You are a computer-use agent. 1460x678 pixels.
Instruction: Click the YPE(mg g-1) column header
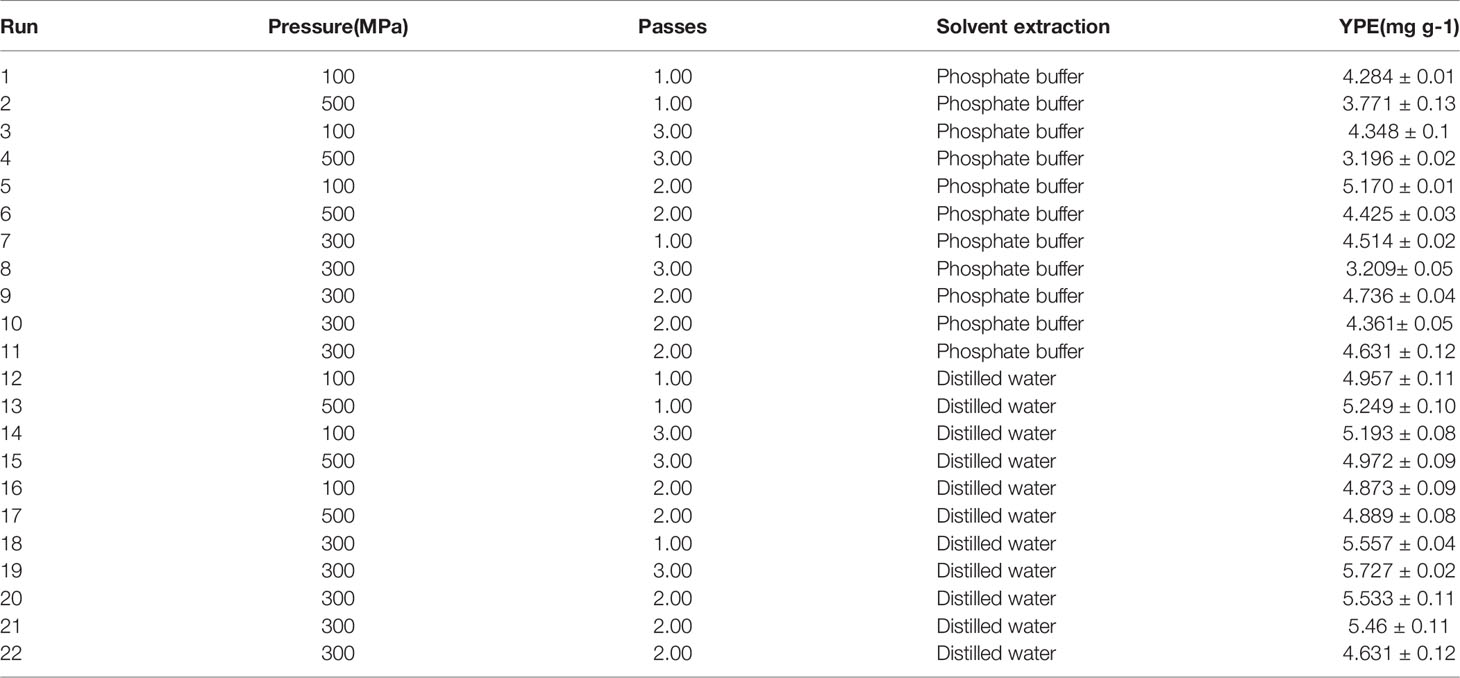[1405, 27]
